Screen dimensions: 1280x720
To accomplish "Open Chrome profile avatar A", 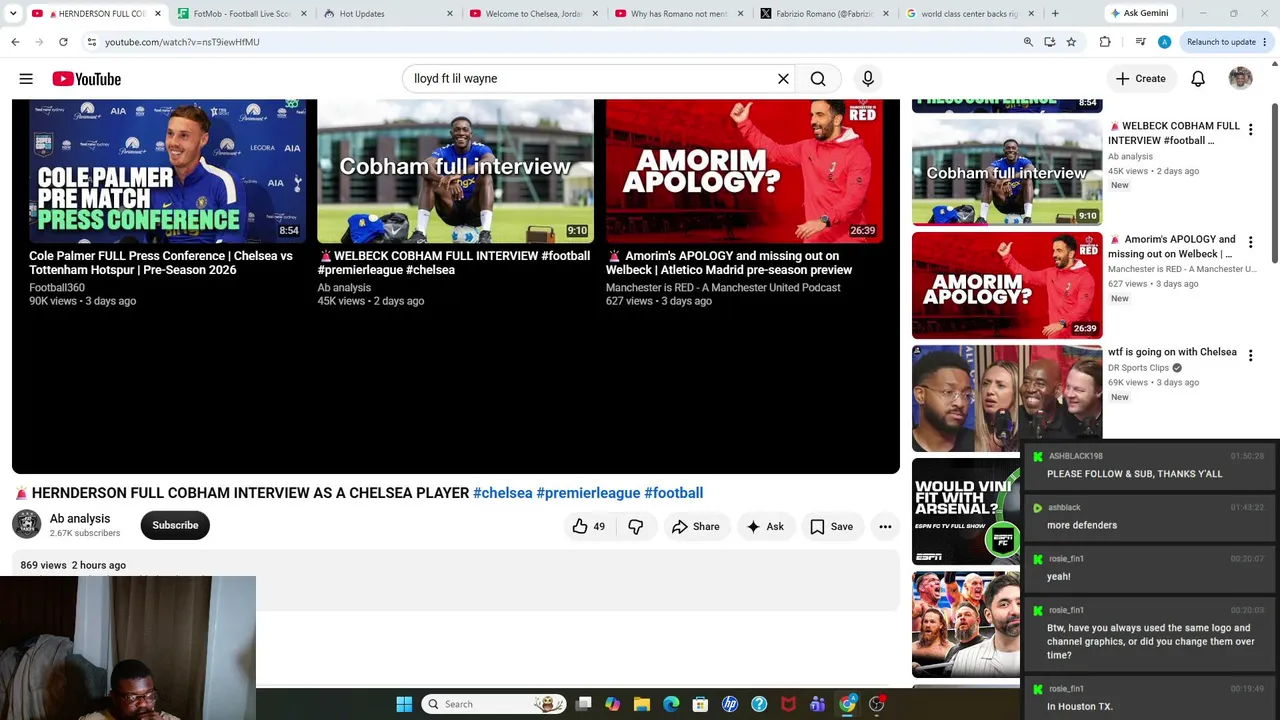I will pyautogui.click(x=1164, y=42).
